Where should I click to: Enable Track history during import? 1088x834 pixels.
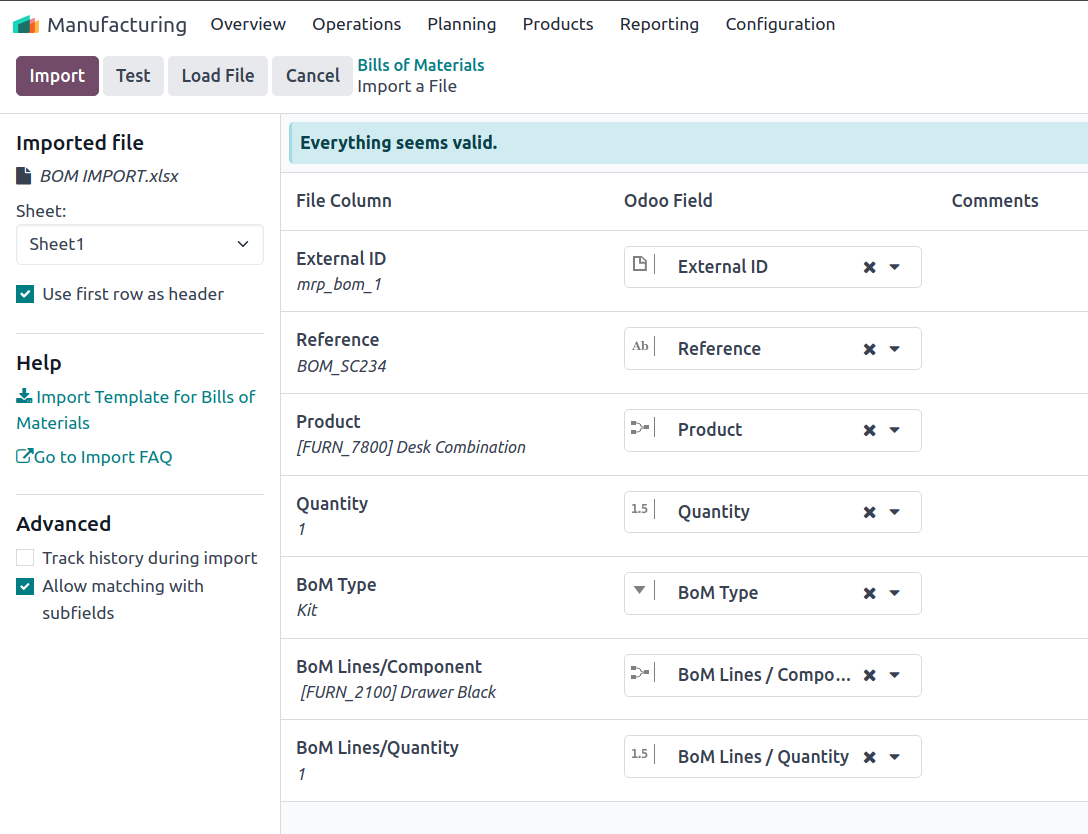point(25,558)
